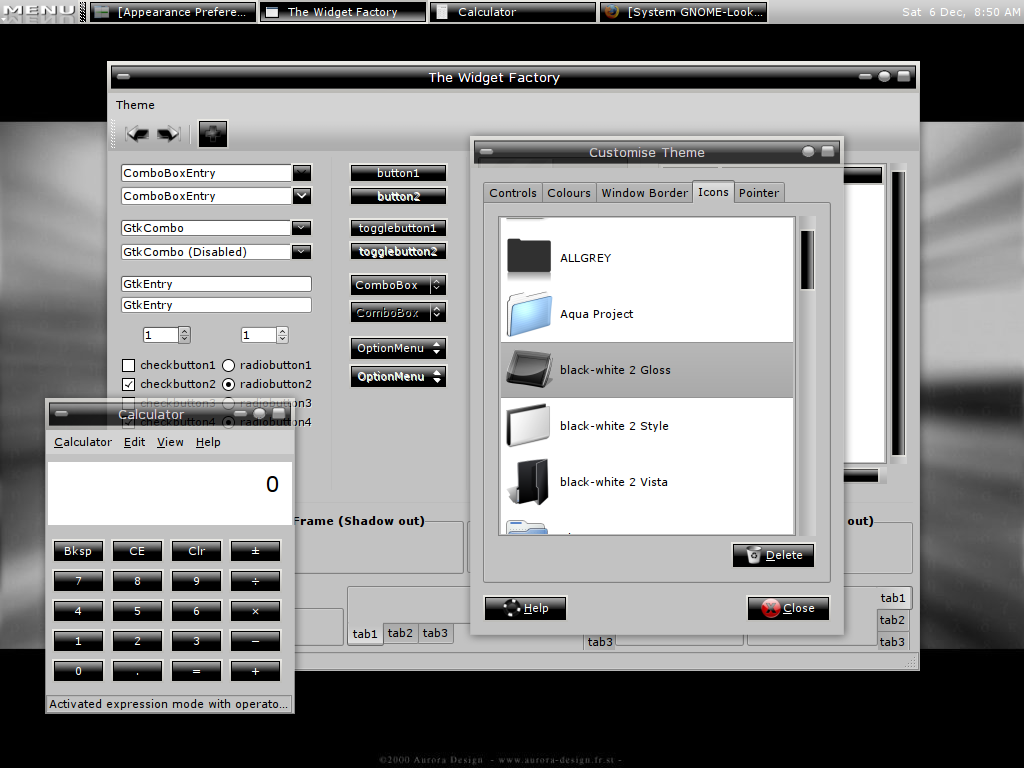Click the vertical scrollbar in Widget Factory right pane
This screenshot has width=1024, height=768.
click(899, 313)
